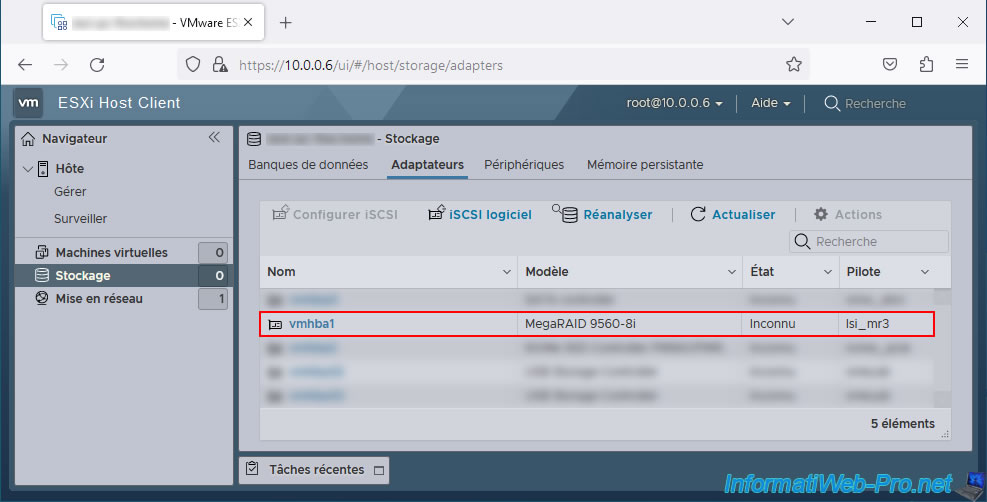The height and width of the screenshot is (502, 987).
Task: Close the VMware ESXi browser tab
Action: 248,23
